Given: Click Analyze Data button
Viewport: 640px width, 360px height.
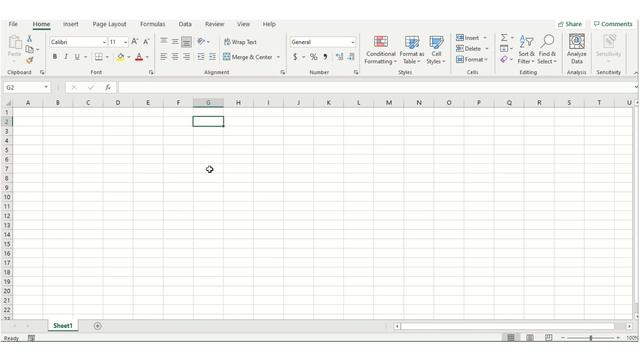Looking at the screenshot, I should point(576,50).
